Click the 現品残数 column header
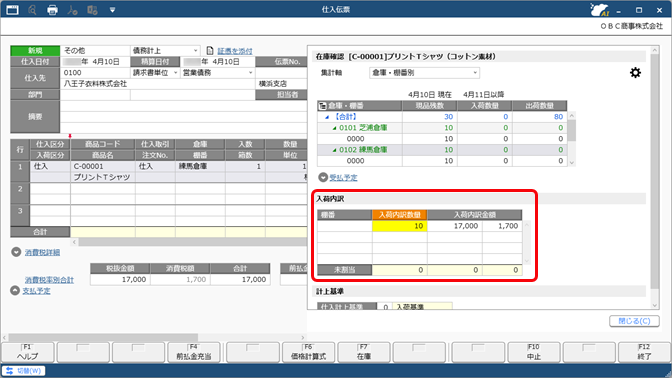672x378 pixels. coord(429,105)
